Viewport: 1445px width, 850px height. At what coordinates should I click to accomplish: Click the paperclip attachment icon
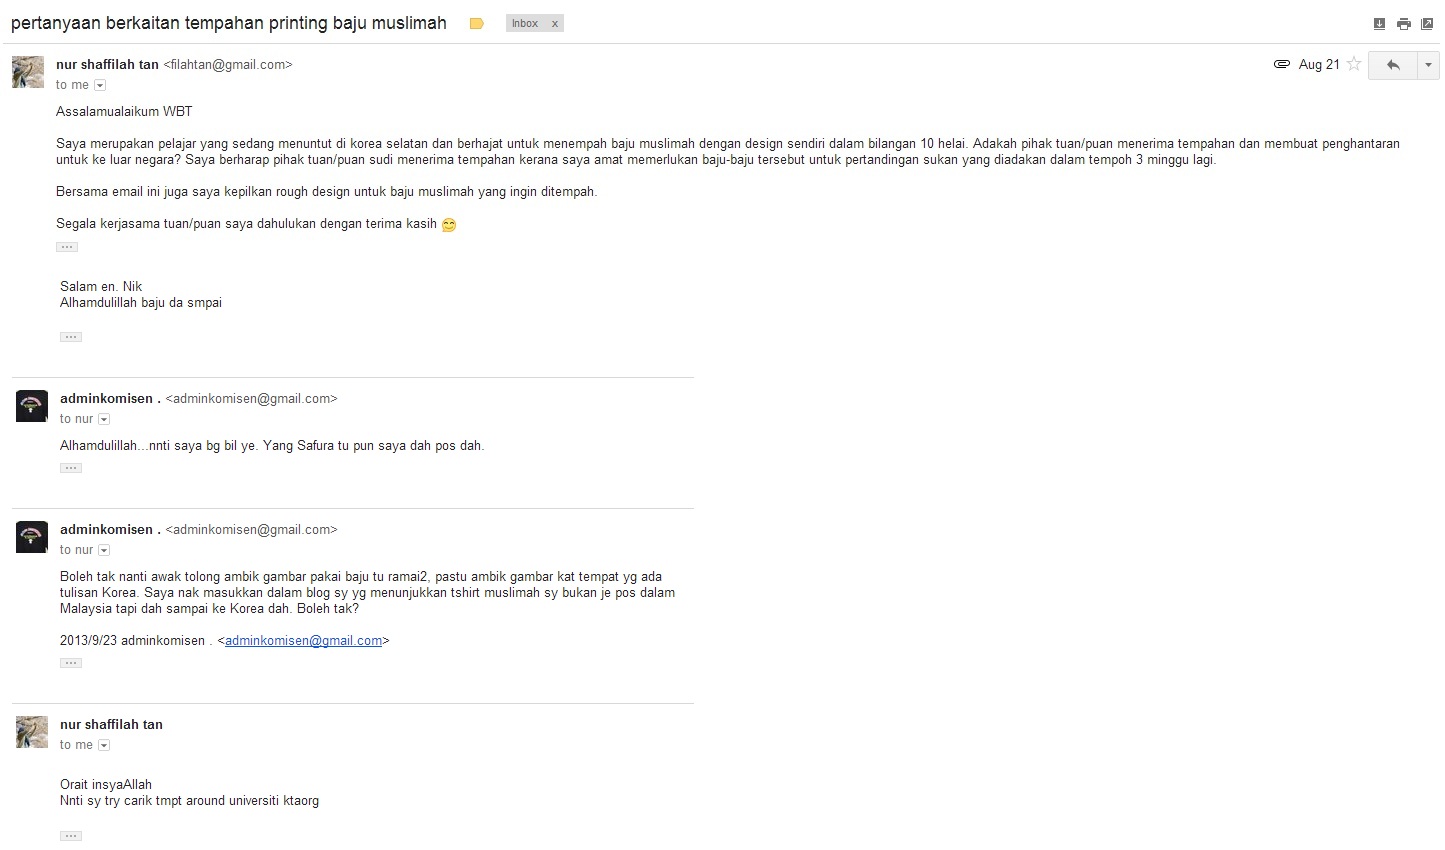1281,64
